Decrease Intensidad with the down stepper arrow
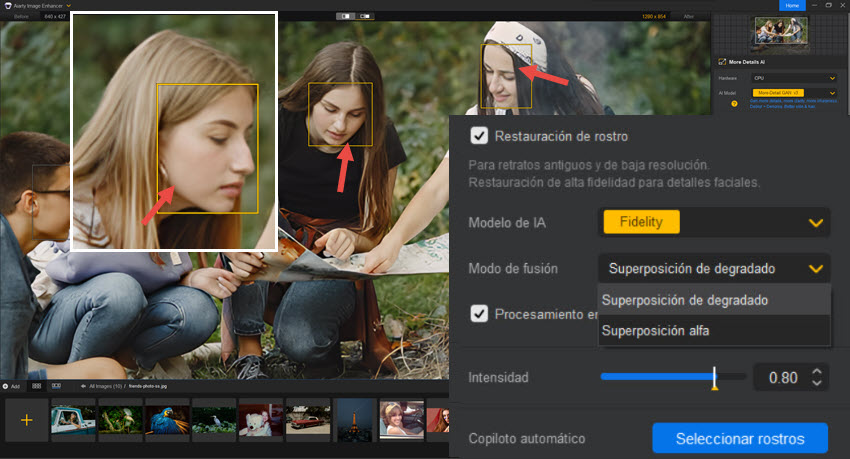850x459 pixels. tap(817, 382)
